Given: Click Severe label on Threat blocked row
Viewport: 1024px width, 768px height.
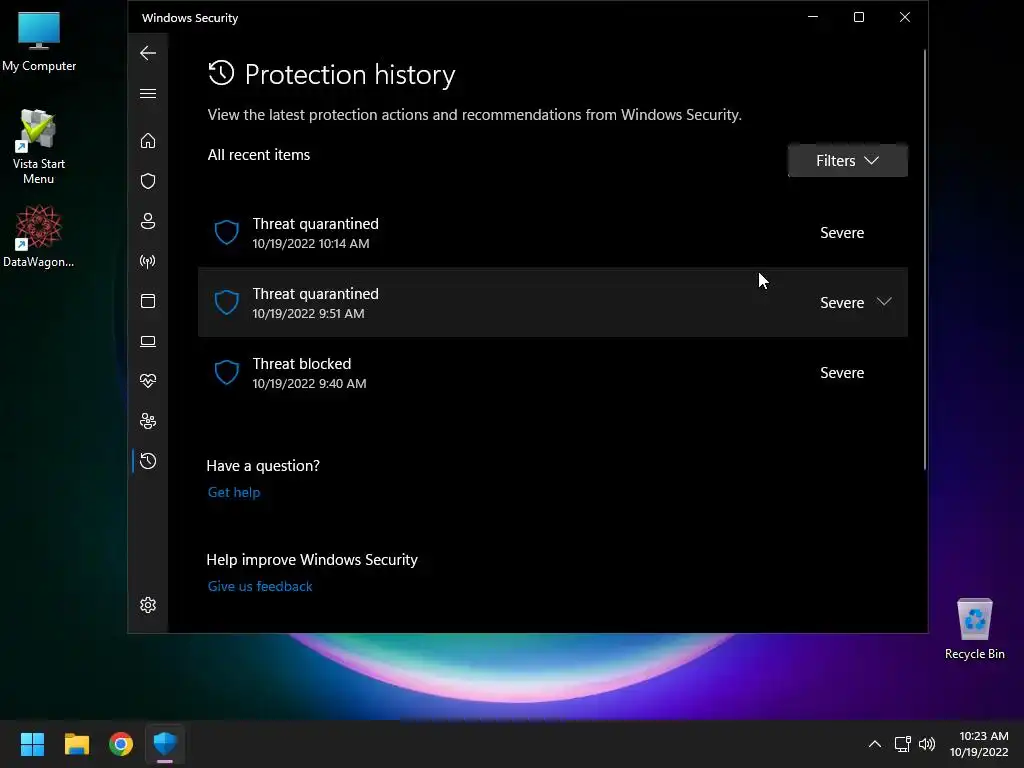Looking at the screenshot, I should click(842, 372).
